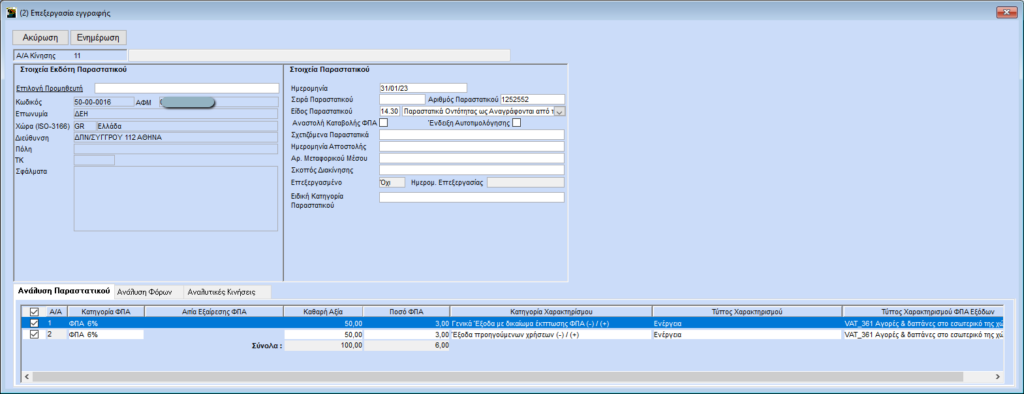Click the Γενικά Έξοδα με δικαίωμα έκπτωσης cell
Screen dimensions: 1024x394
click(551, 323)
